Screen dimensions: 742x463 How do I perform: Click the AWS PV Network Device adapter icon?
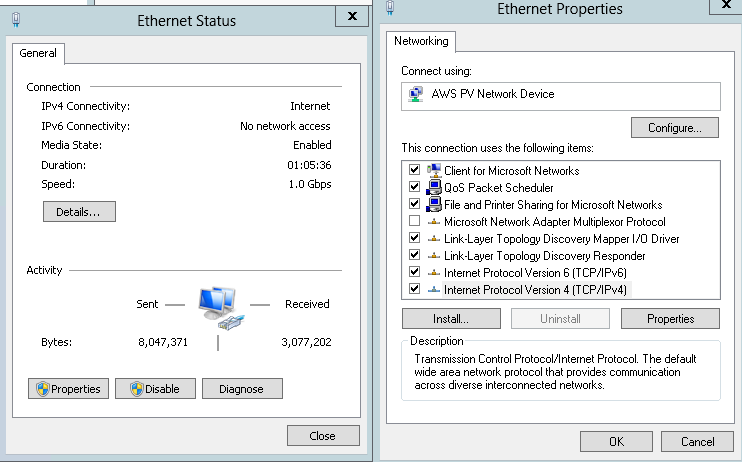pos(416,94)
